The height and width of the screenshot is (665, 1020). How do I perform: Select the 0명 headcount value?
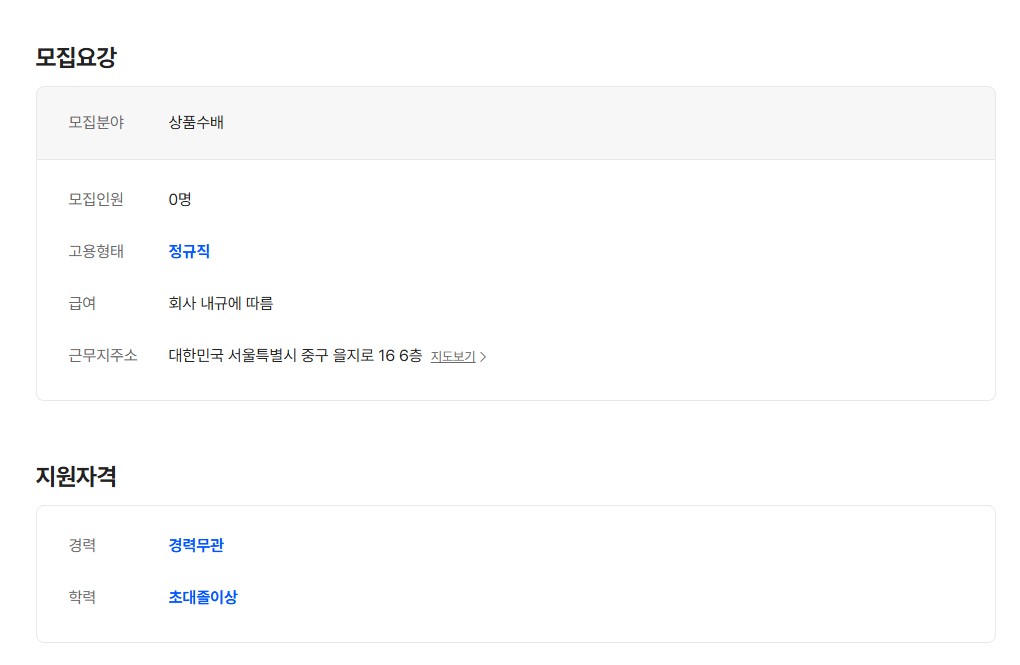(x=180, y=199)
